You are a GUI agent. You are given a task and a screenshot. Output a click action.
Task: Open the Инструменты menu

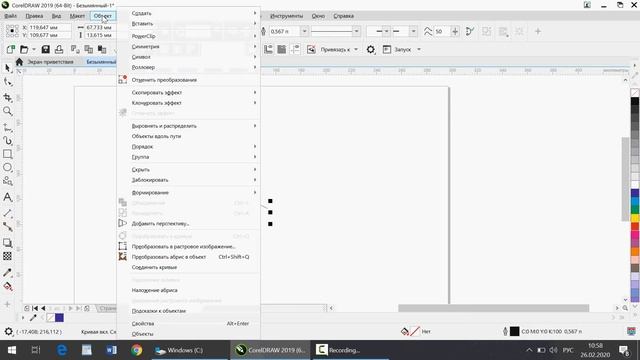287,16
